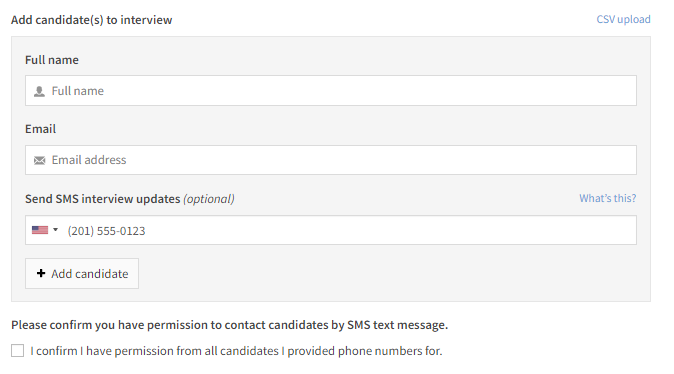
Task: Click the Add candidate(s) to interview heading
Action: tap(92, 20)
